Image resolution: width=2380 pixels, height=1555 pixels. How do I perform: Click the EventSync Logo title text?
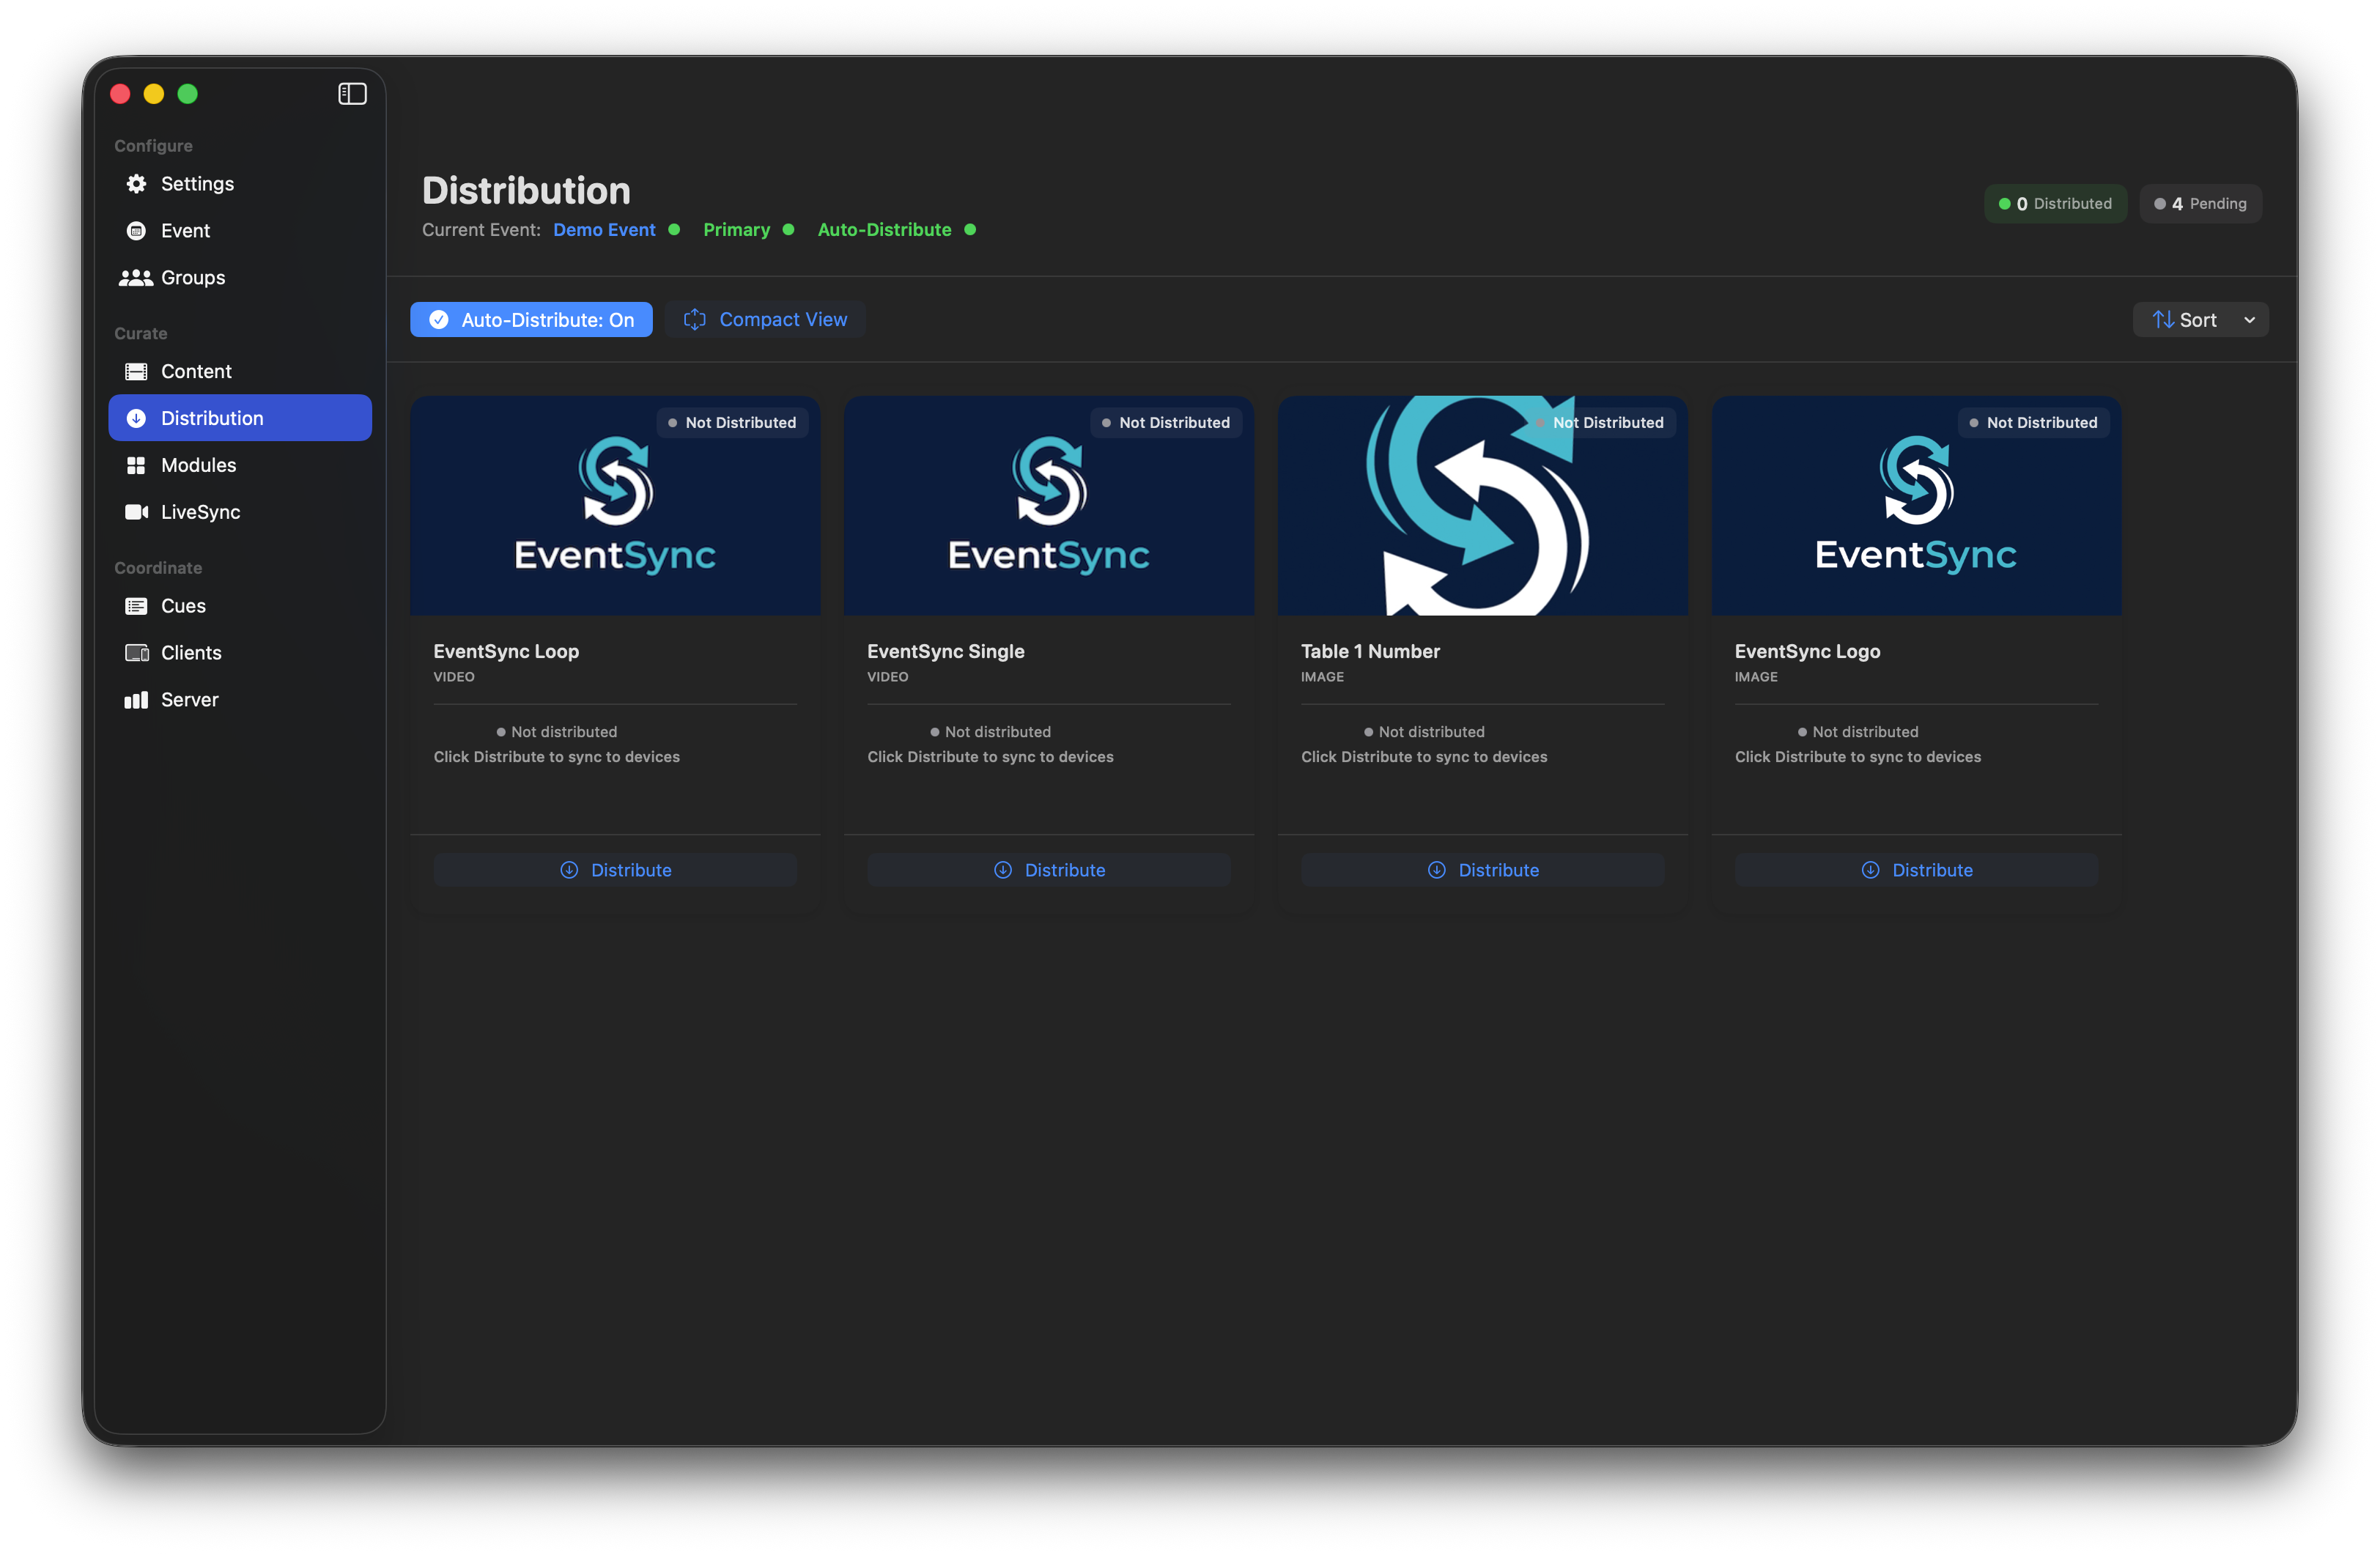(1808, 652)
